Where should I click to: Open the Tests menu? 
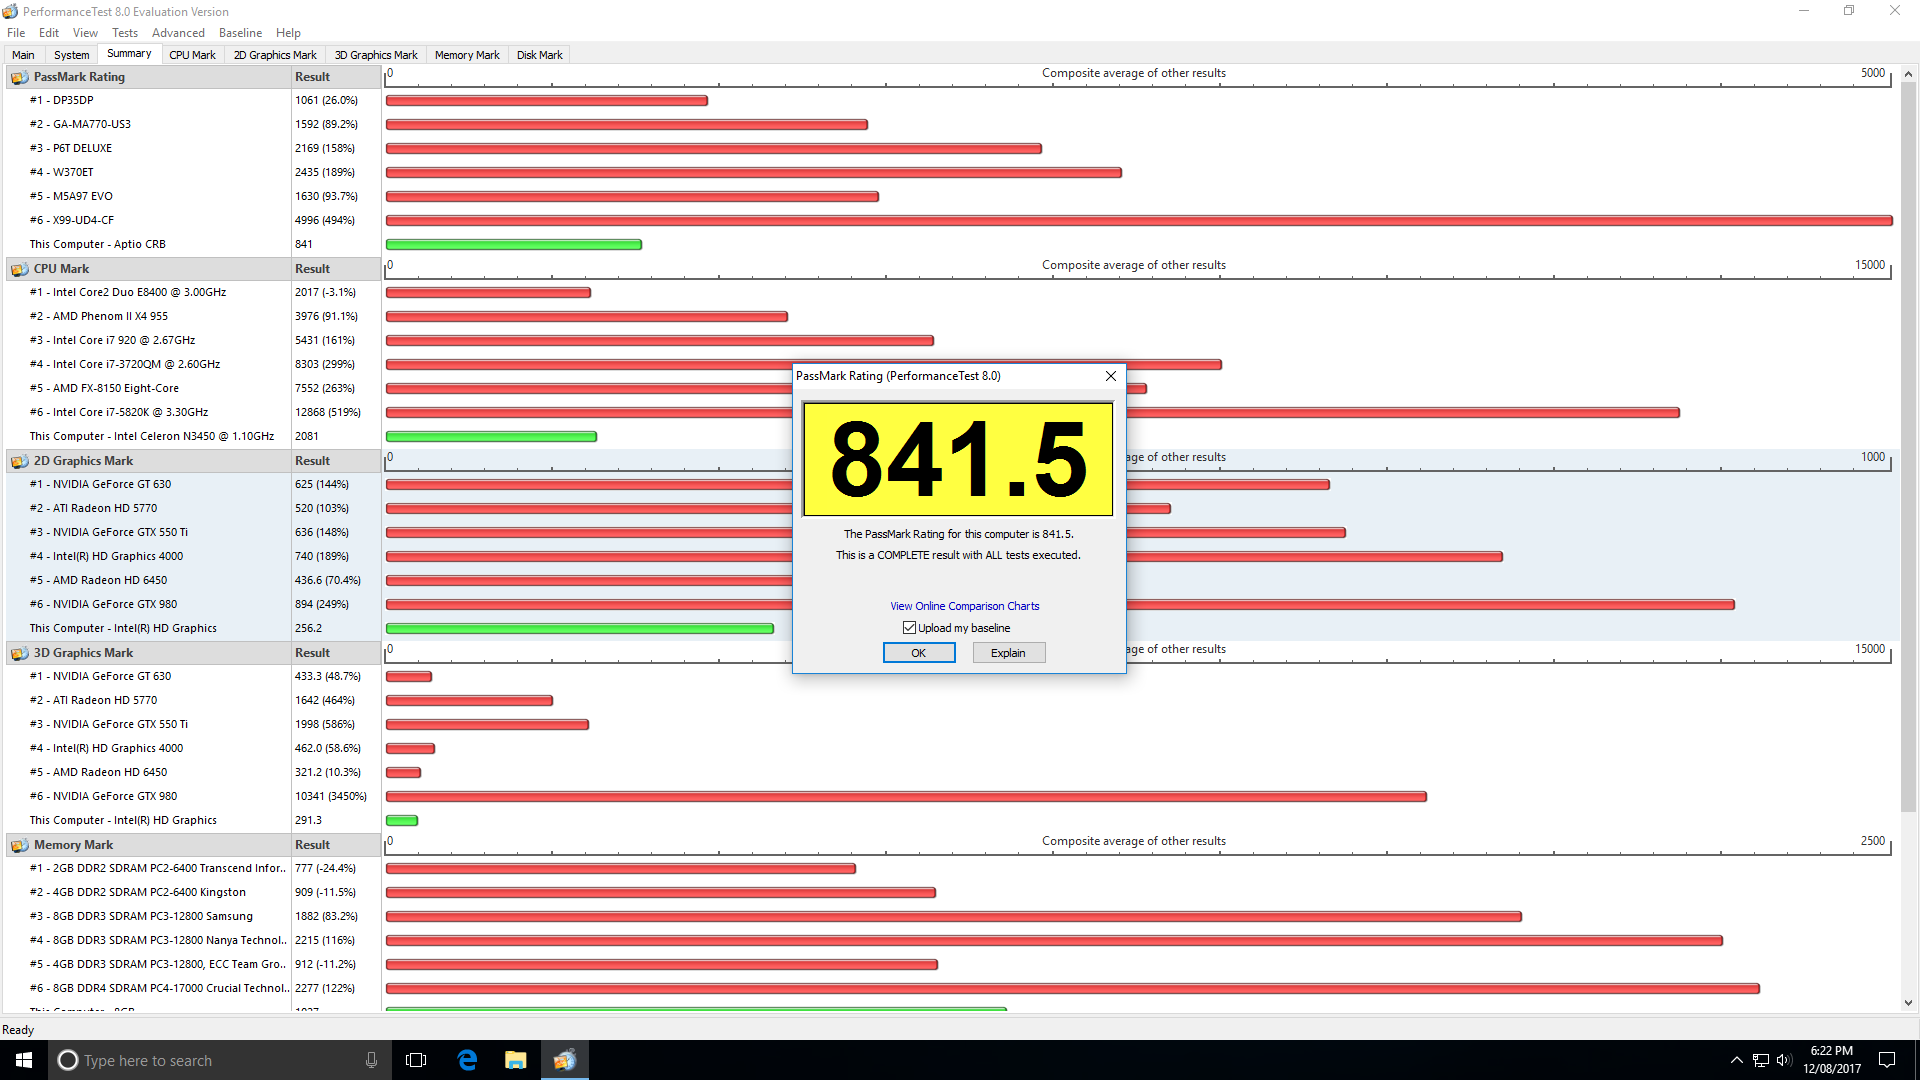[x=125, y=33]
